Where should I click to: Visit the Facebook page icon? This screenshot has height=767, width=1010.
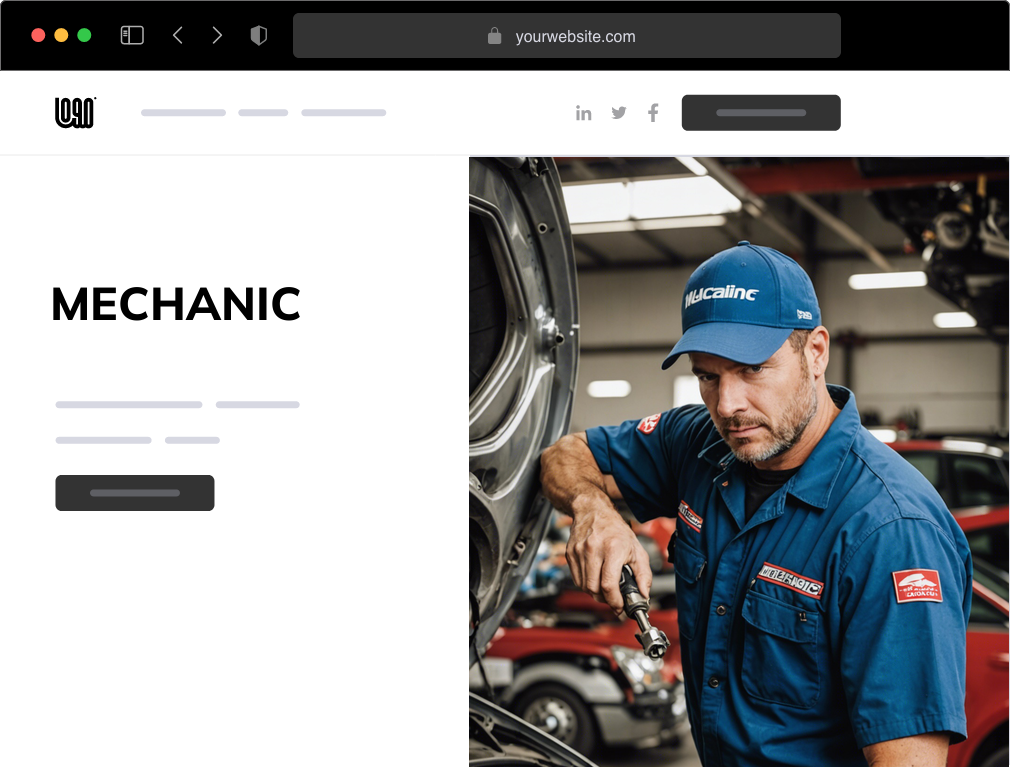(652, 113)
